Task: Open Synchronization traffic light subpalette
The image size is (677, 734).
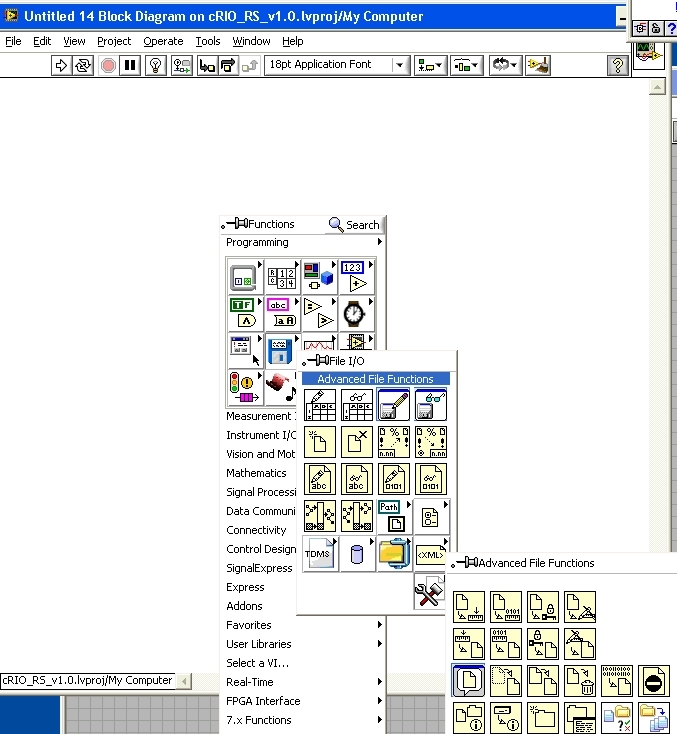Action: 244,388
